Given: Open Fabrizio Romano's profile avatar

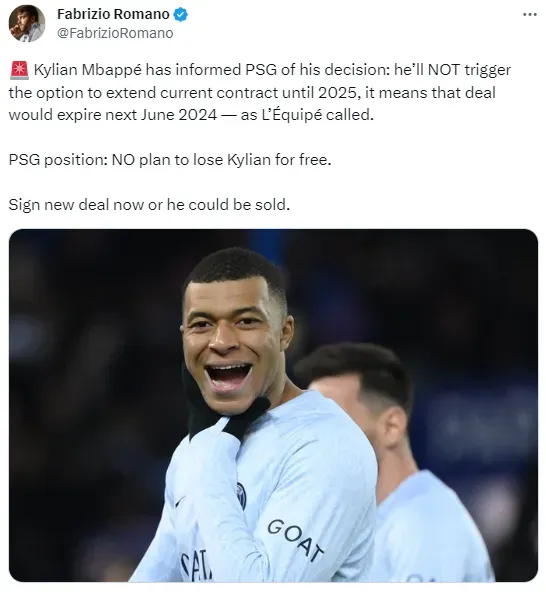Looking at the screenshot, I should click(x=27, y=23).
